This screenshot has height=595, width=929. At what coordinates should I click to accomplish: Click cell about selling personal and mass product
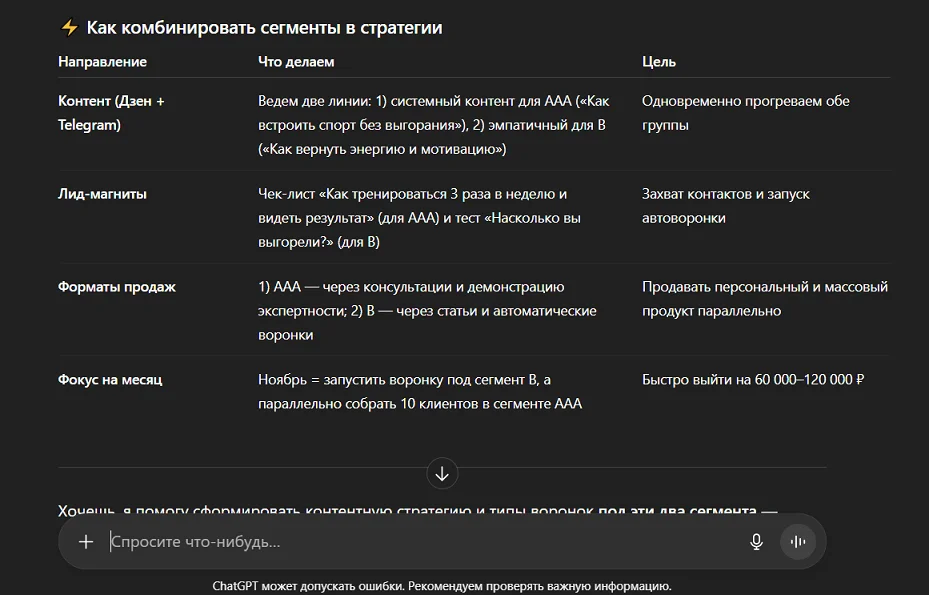tap(764, 298)
